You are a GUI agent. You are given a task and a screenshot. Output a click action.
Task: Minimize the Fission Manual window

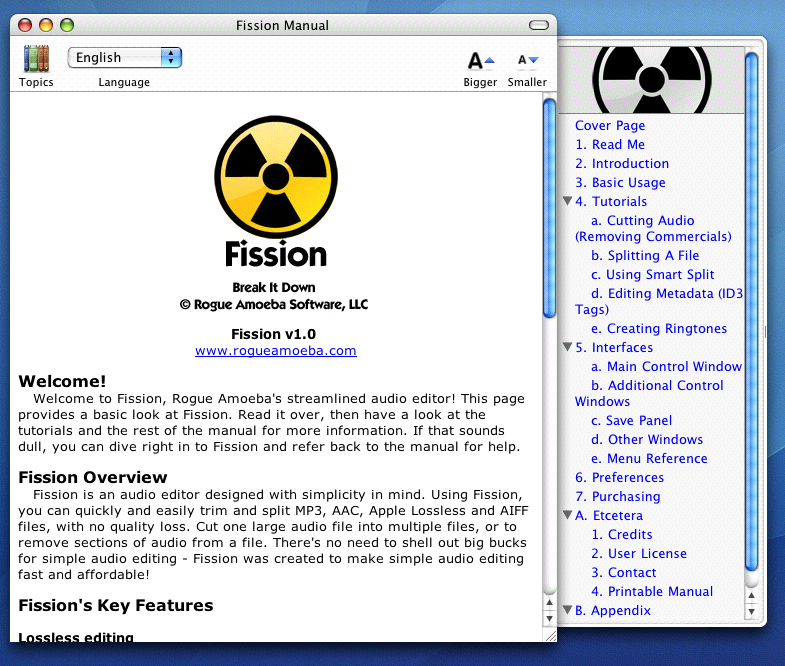[x=46, y=25]
